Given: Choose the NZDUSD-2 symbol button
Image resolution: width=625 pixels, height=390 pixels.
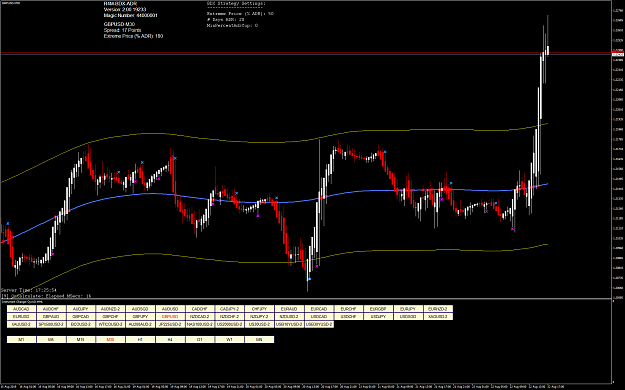Looking at the screenshot, I should tap(289, 317).
